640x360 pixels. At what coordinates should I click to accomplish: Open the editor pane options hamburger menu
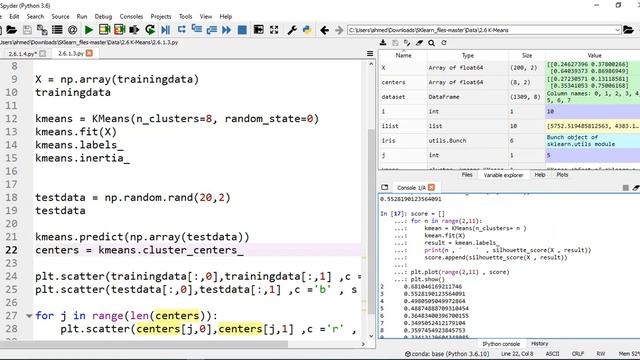(370, 53)
